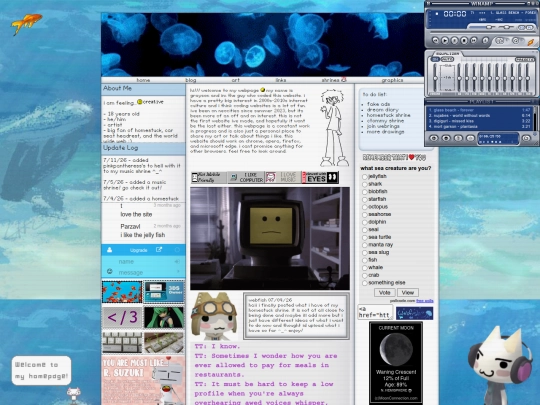Click the Not Mobile Friendly badge
The height and width of the screenshot is (405, 540).
(x=209, y=177)
